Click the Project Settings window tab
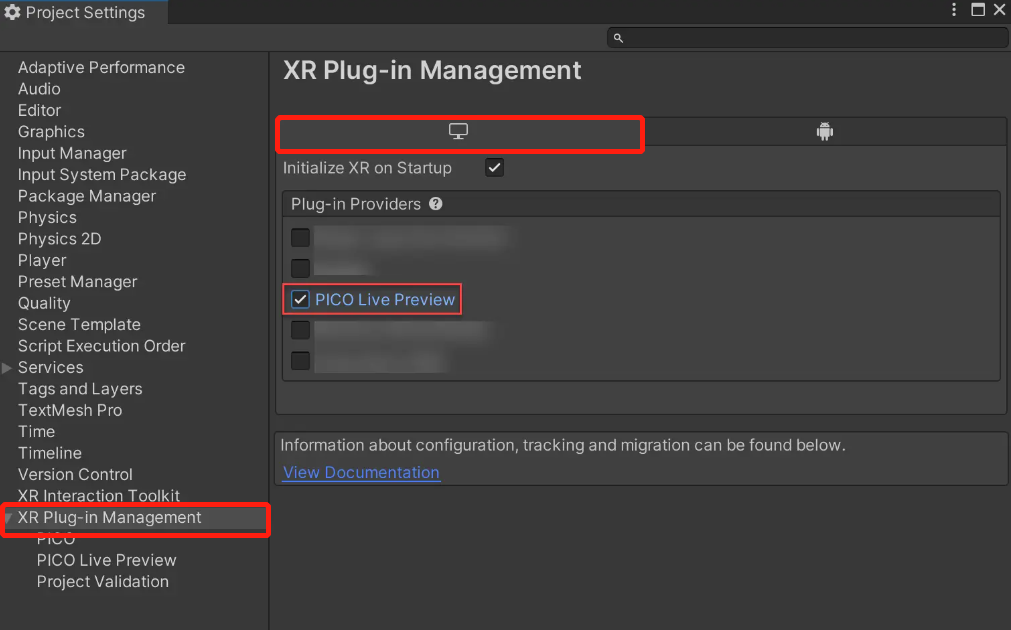1011x630 pixels. point(83,12)
